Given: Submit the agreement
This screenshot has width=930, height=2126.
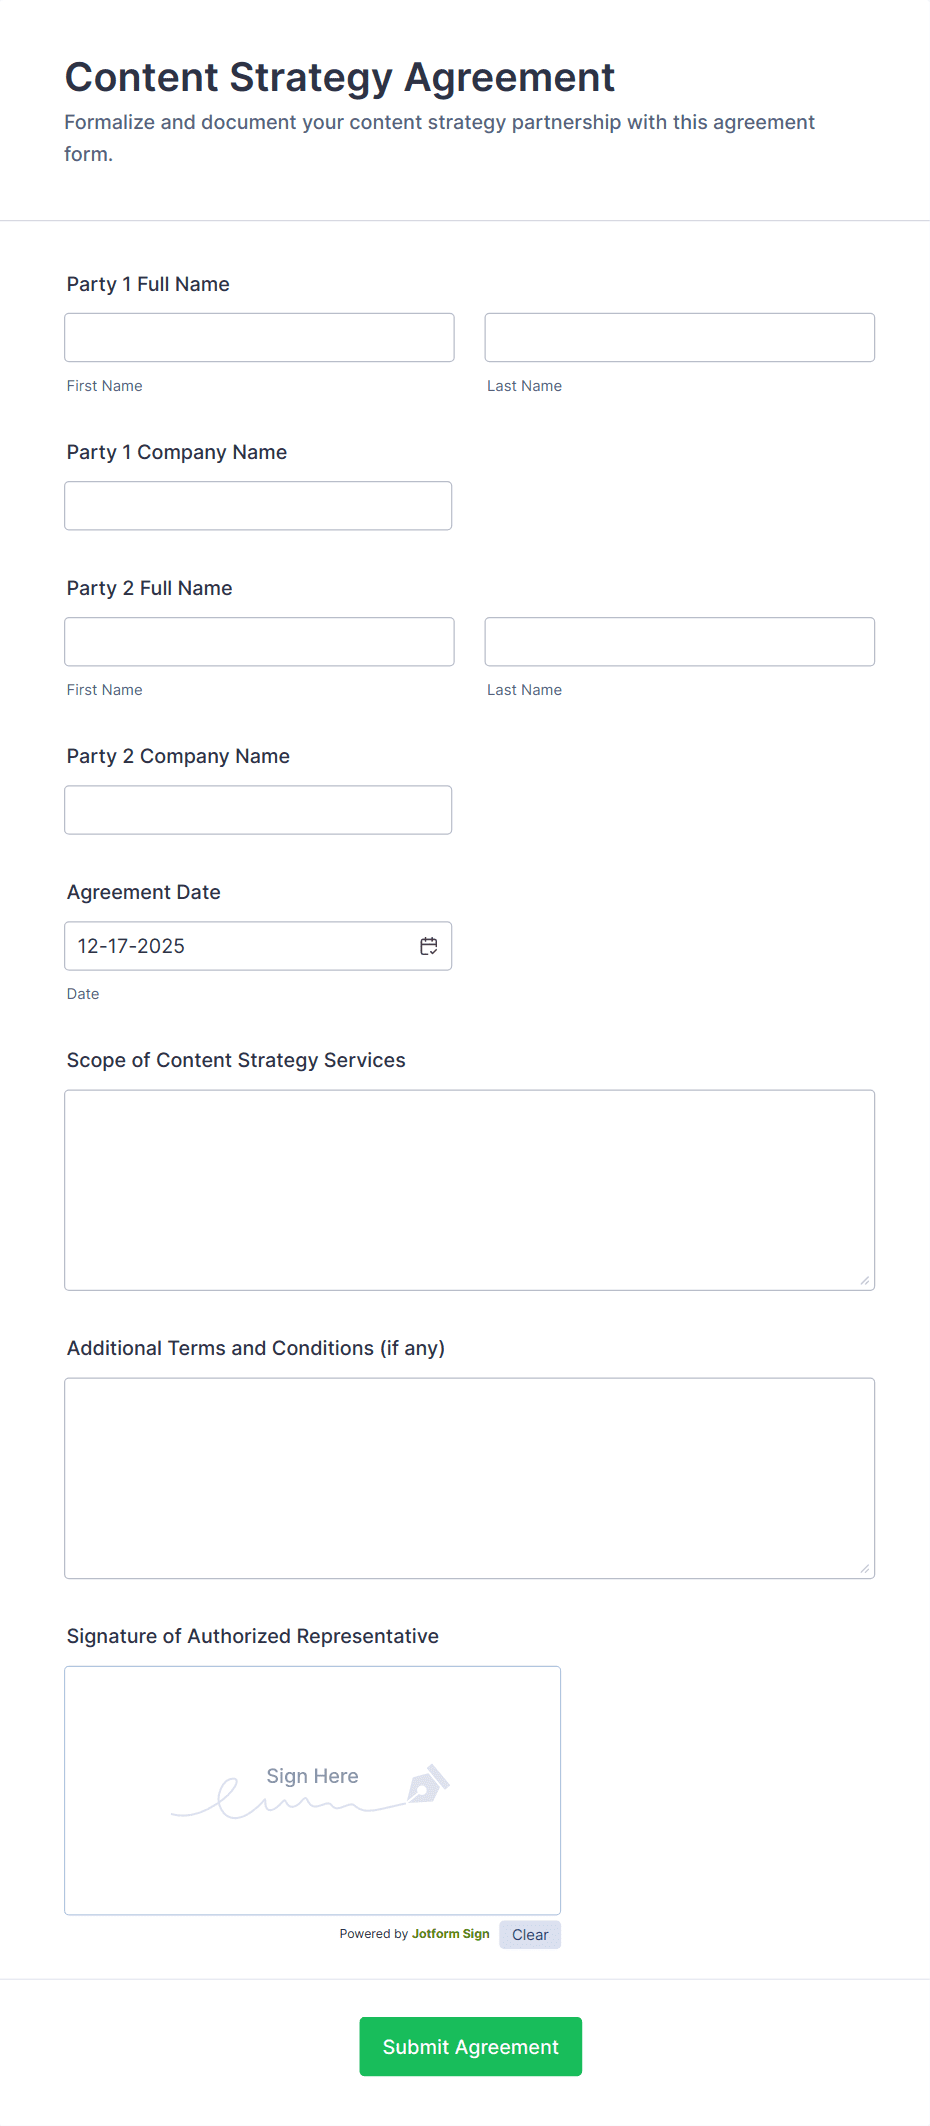Looking at the screenshot, I should click(x=470, y=2046).
